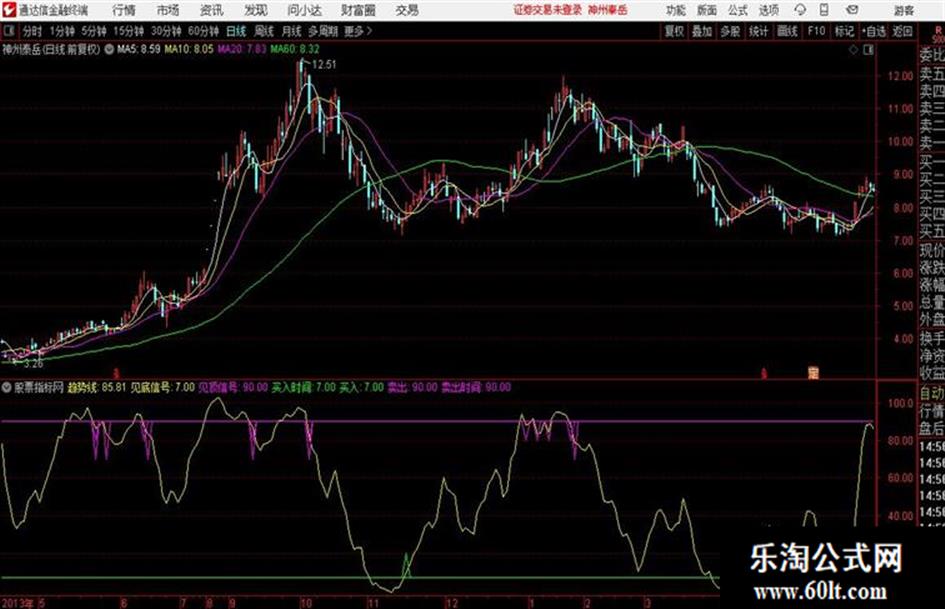Image resolution: width=945 pixels, height=609 pixels.
Task: Click the diamond icon at chart corner
Action: pos(853,51)
